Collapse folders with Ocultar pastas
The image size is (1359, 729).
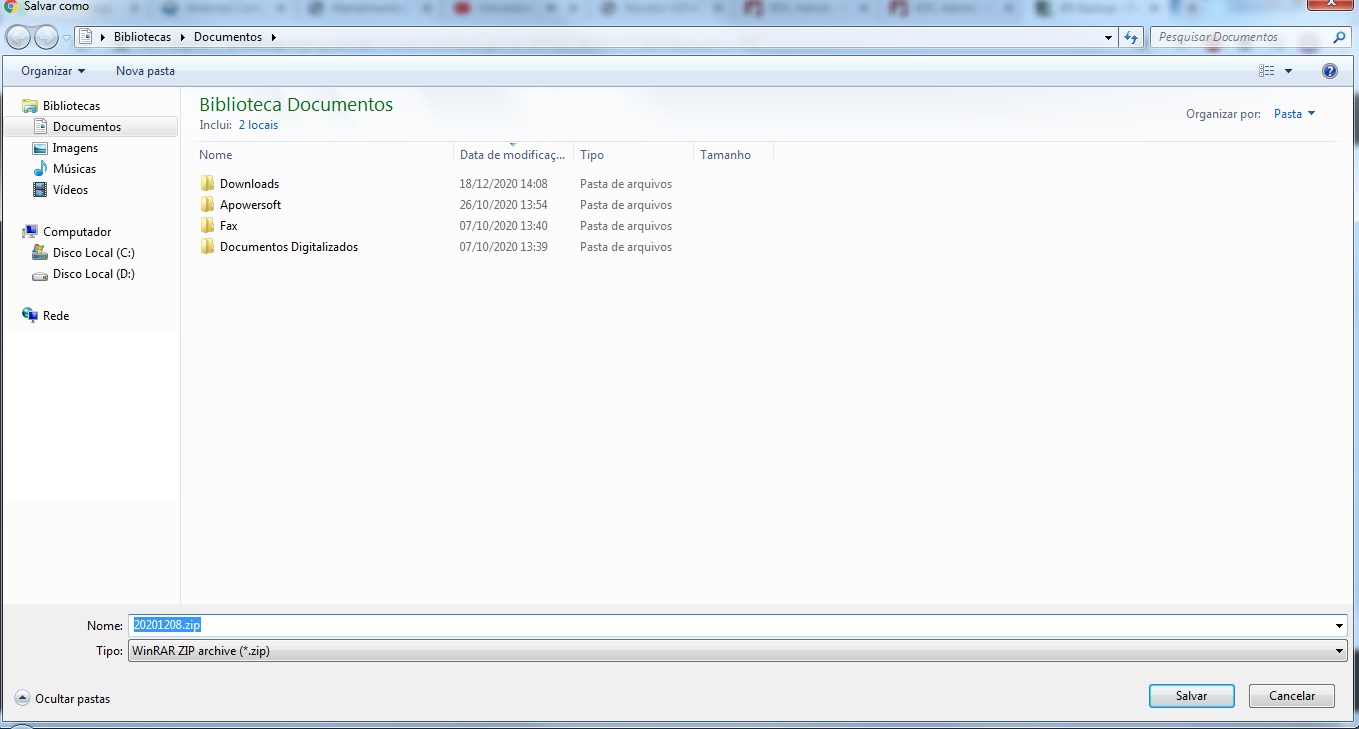point(63,699)
